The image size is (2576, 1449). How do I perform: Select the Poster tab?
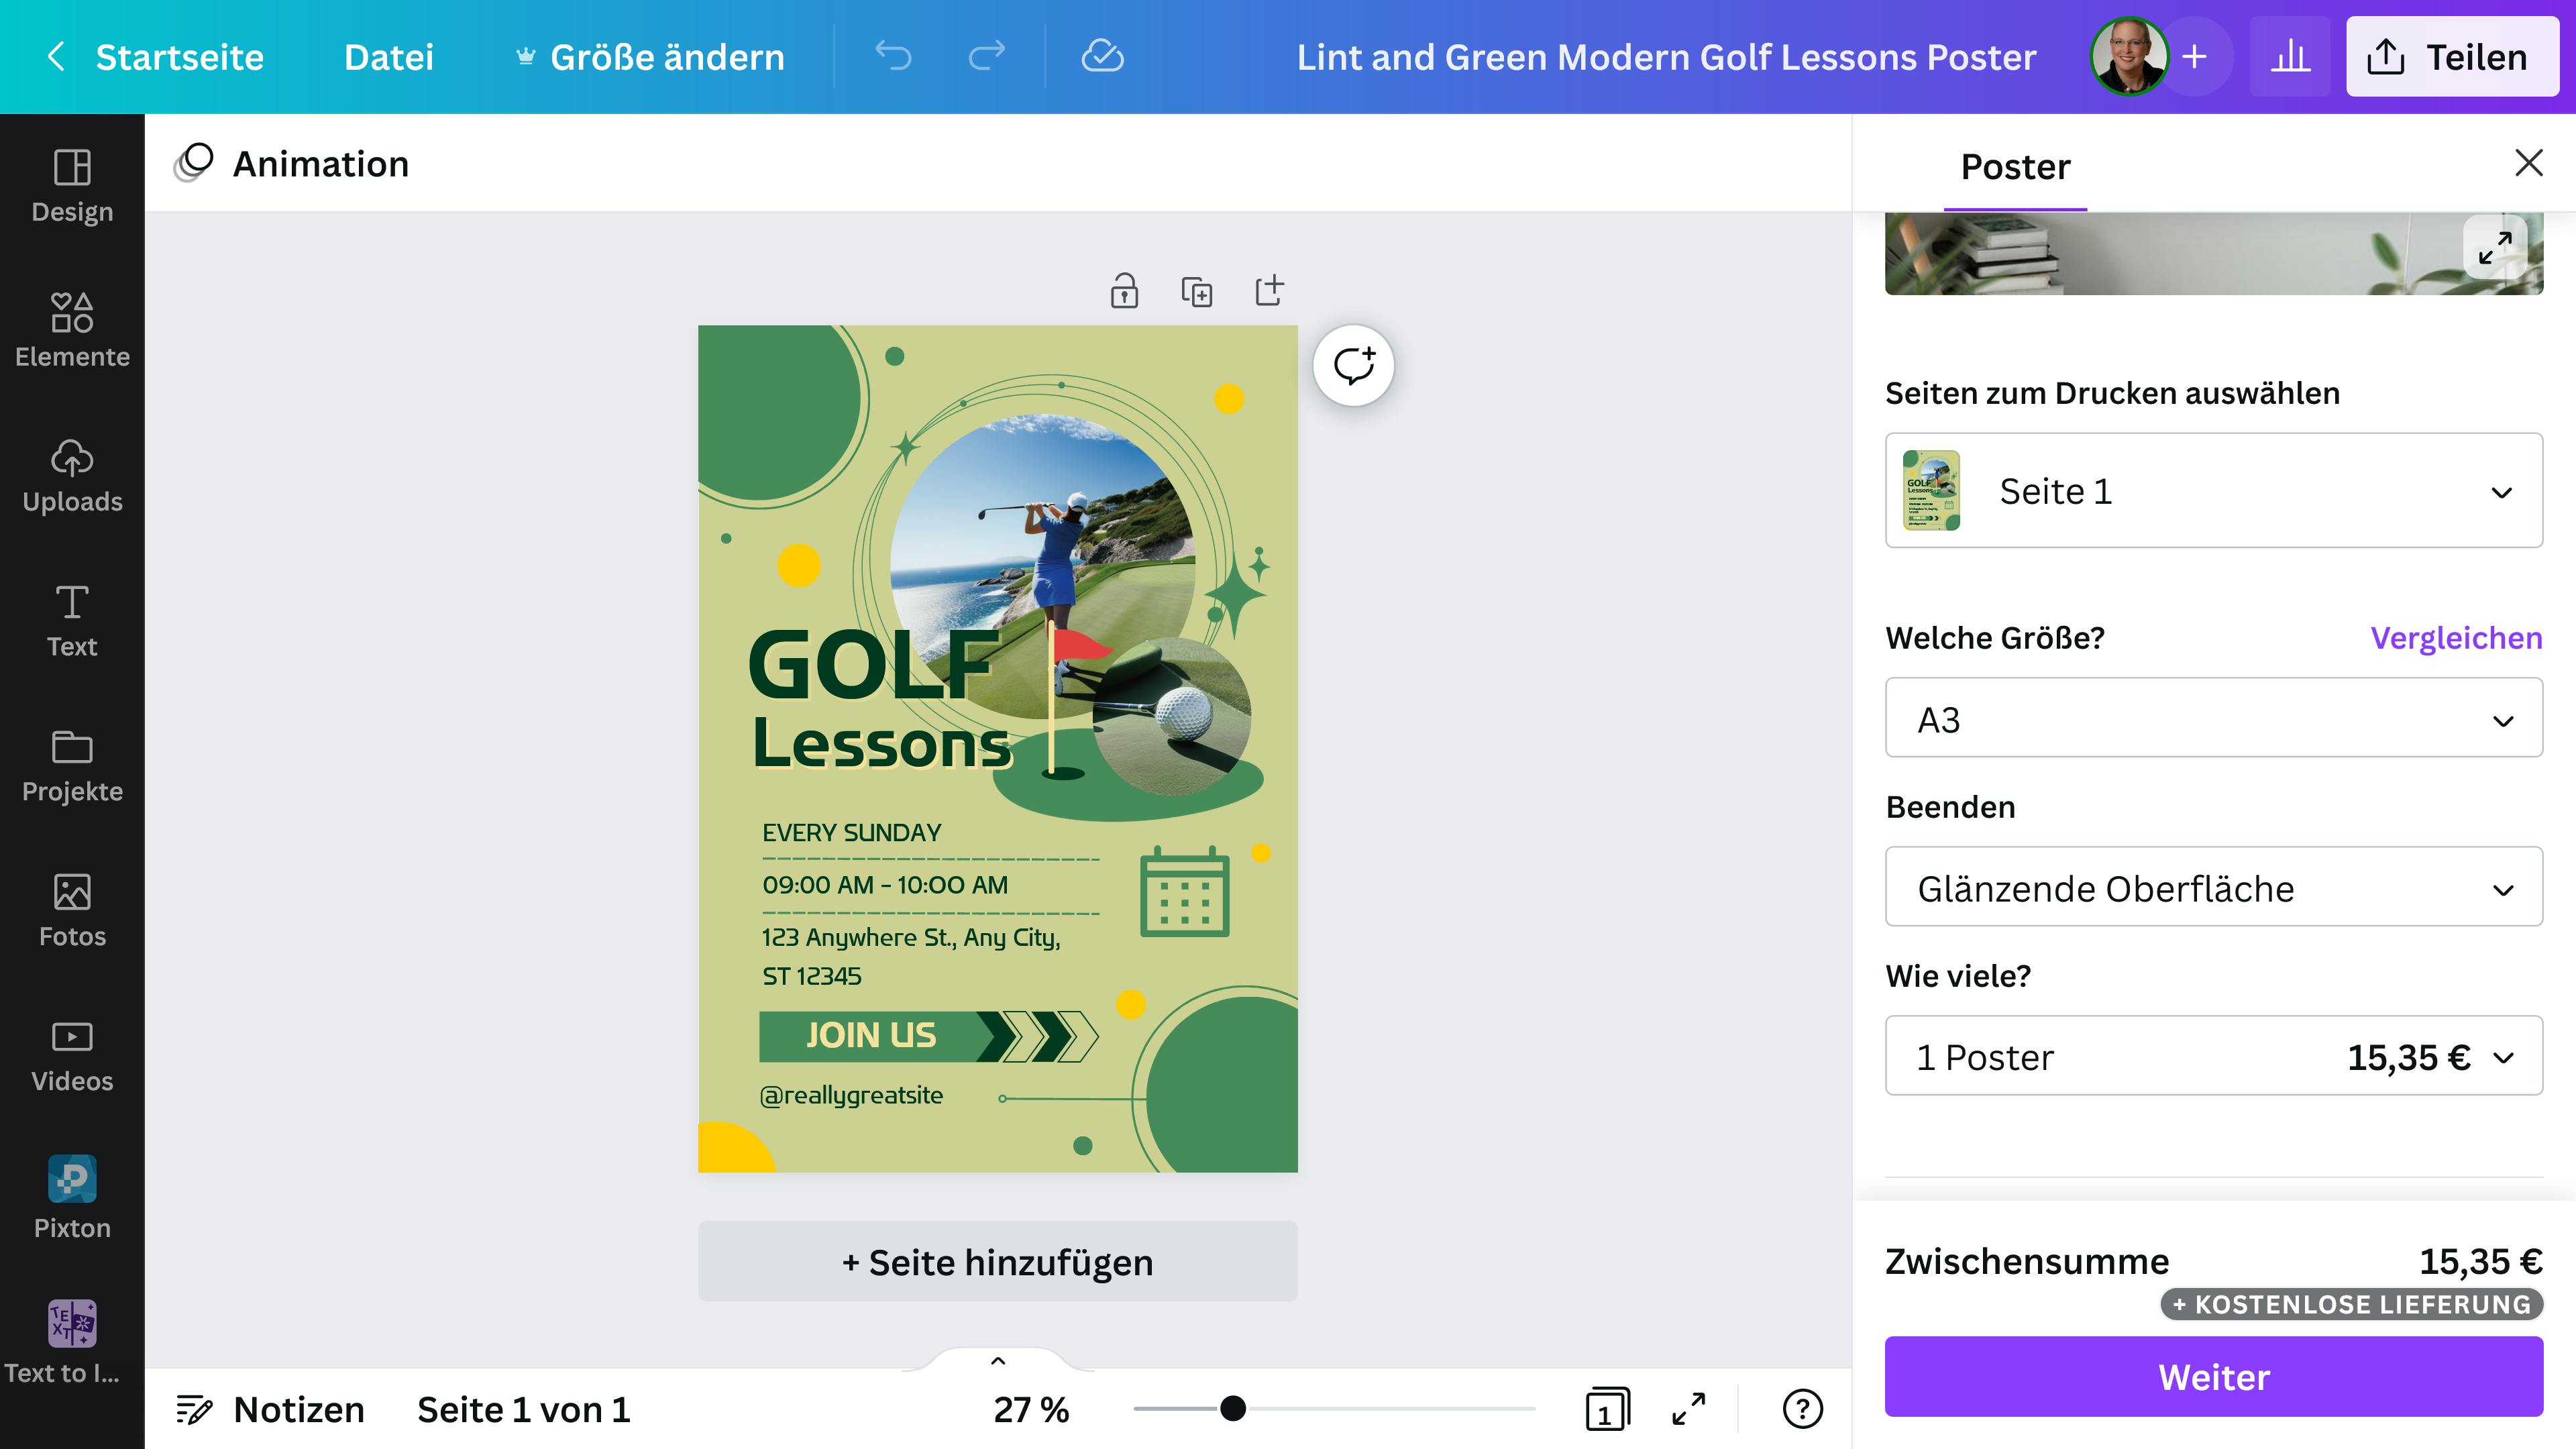[2014, 167]
